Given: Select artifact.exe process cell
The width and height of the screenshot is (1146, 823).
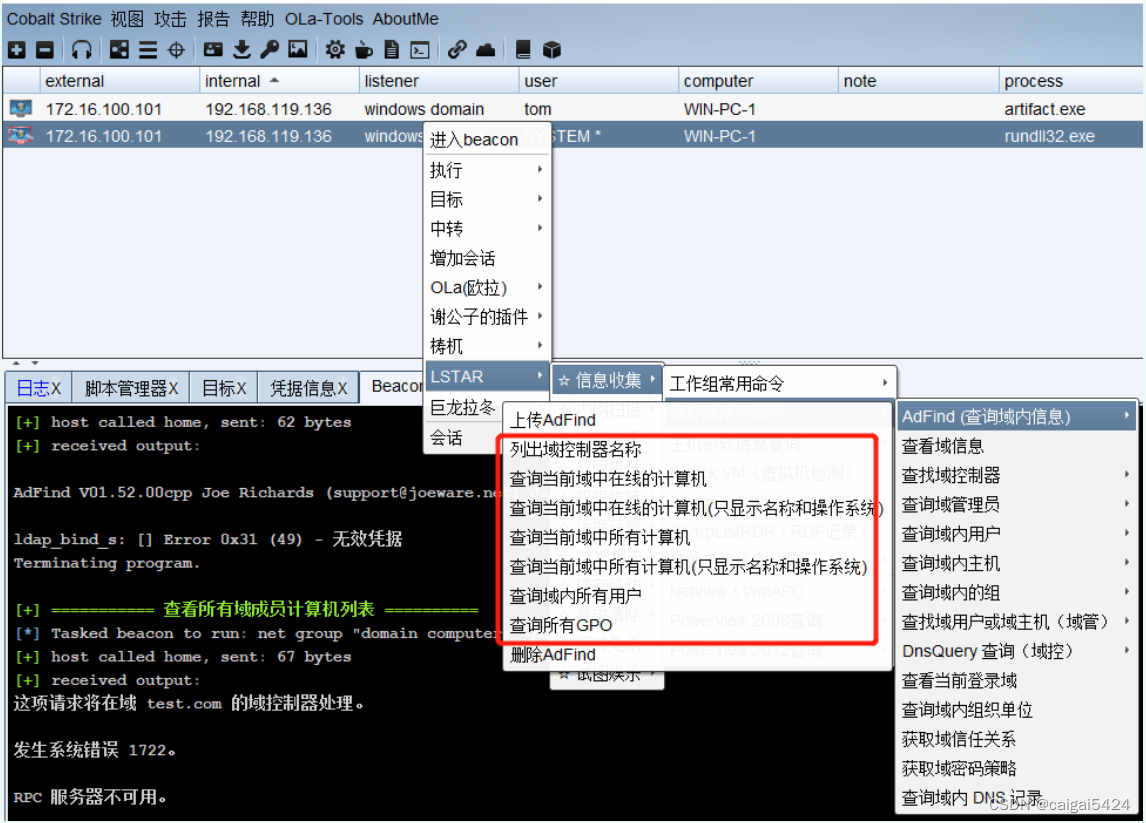Looking at the screenshot, I should [x=1071, y=109].
